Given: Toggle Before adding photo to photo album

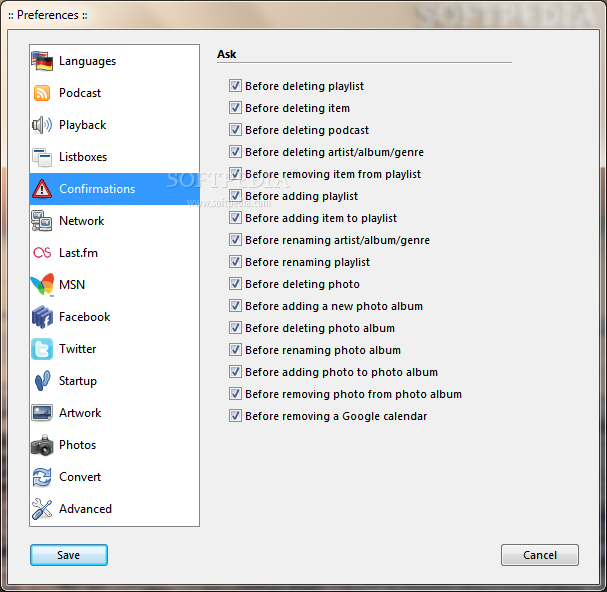Looking at the screenshot, I should pyautogui.click(x=235, y=372).
